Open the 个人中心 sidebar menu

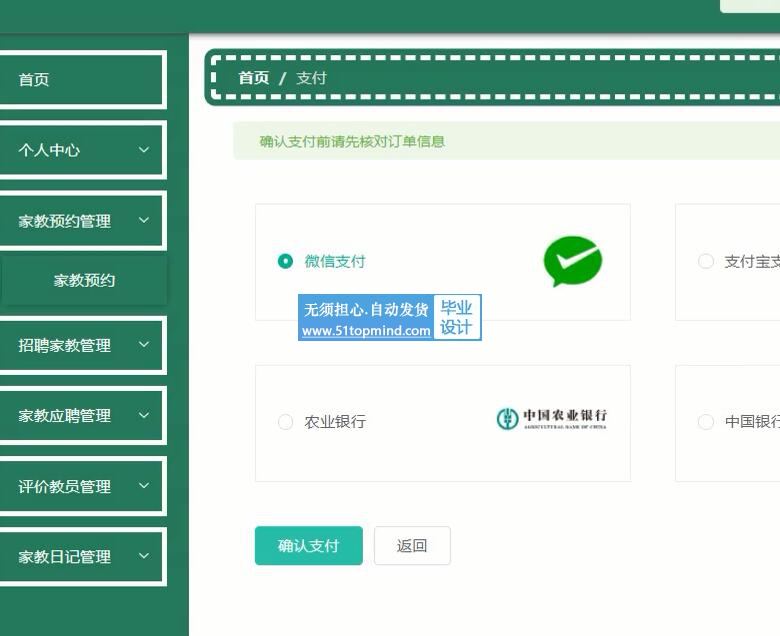pyautogui.click(x=82, y=150)
